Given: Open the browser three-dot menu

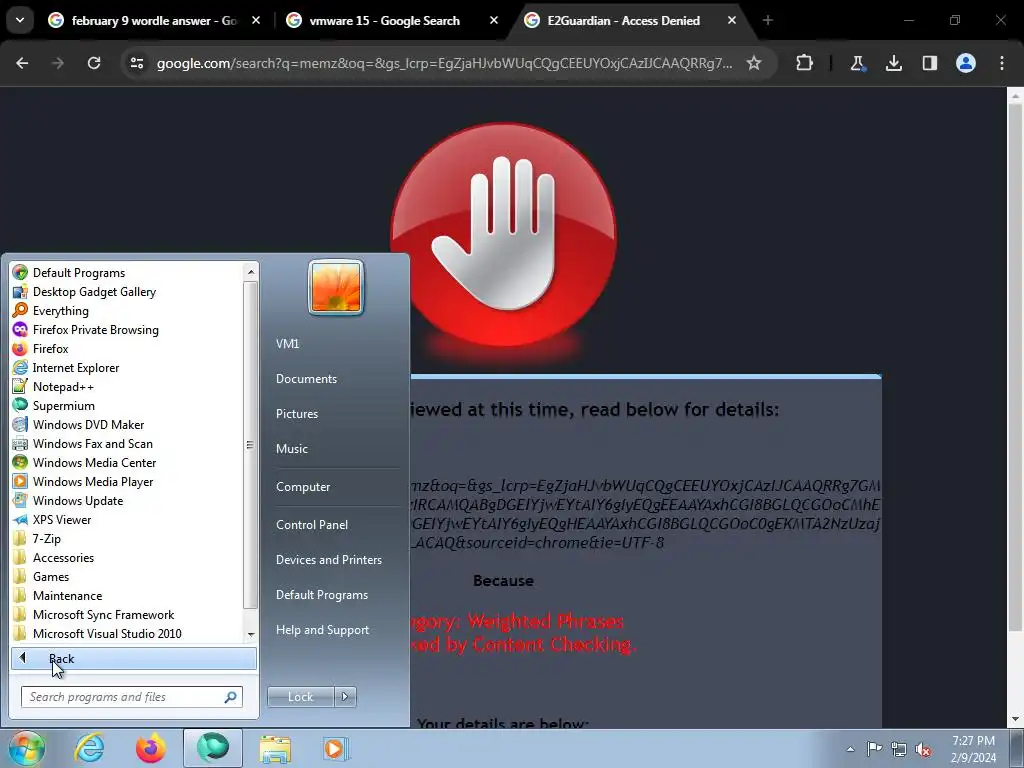Looking at the screenshot, I should 1002,63.
